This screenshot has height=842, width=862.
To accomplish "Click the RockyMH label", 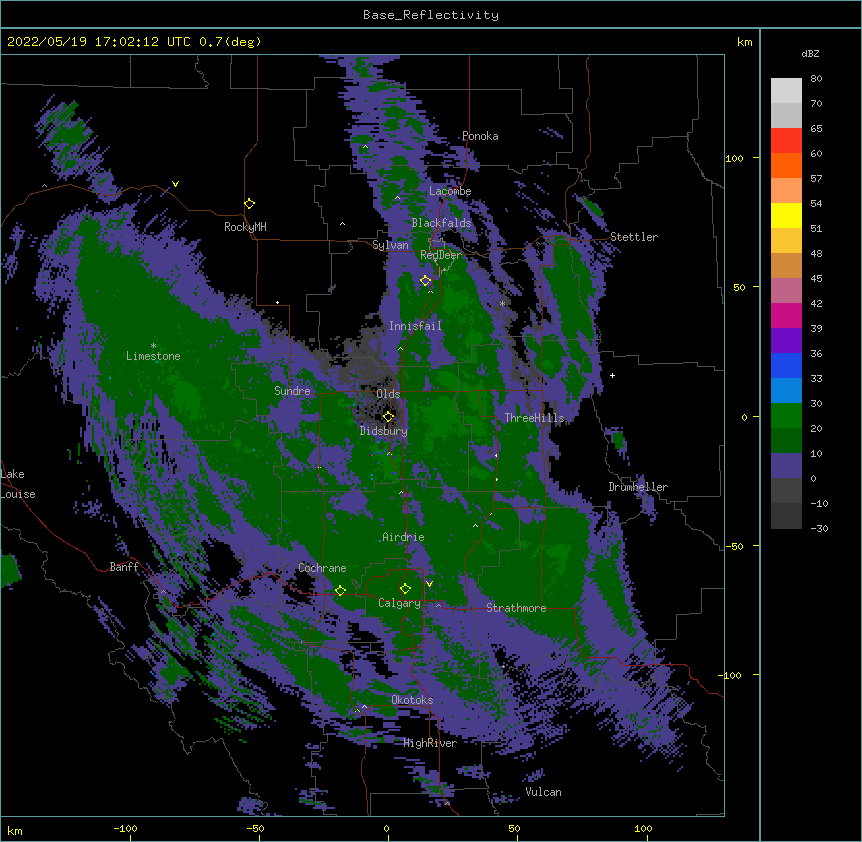I will [x=245, y=227].
